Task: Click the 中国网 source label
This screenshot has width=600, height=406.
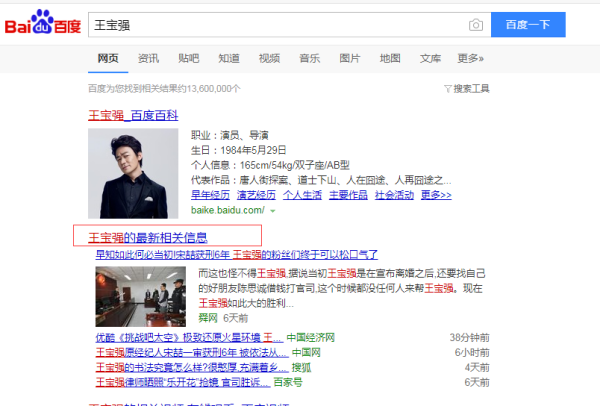Action: 306,353
